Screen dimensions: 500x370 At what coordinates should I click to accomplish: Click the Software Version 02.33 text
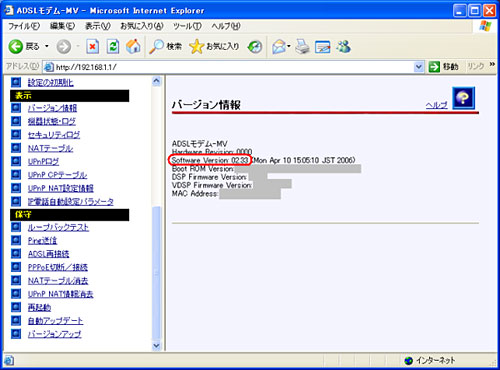click(x=210, y=160)
